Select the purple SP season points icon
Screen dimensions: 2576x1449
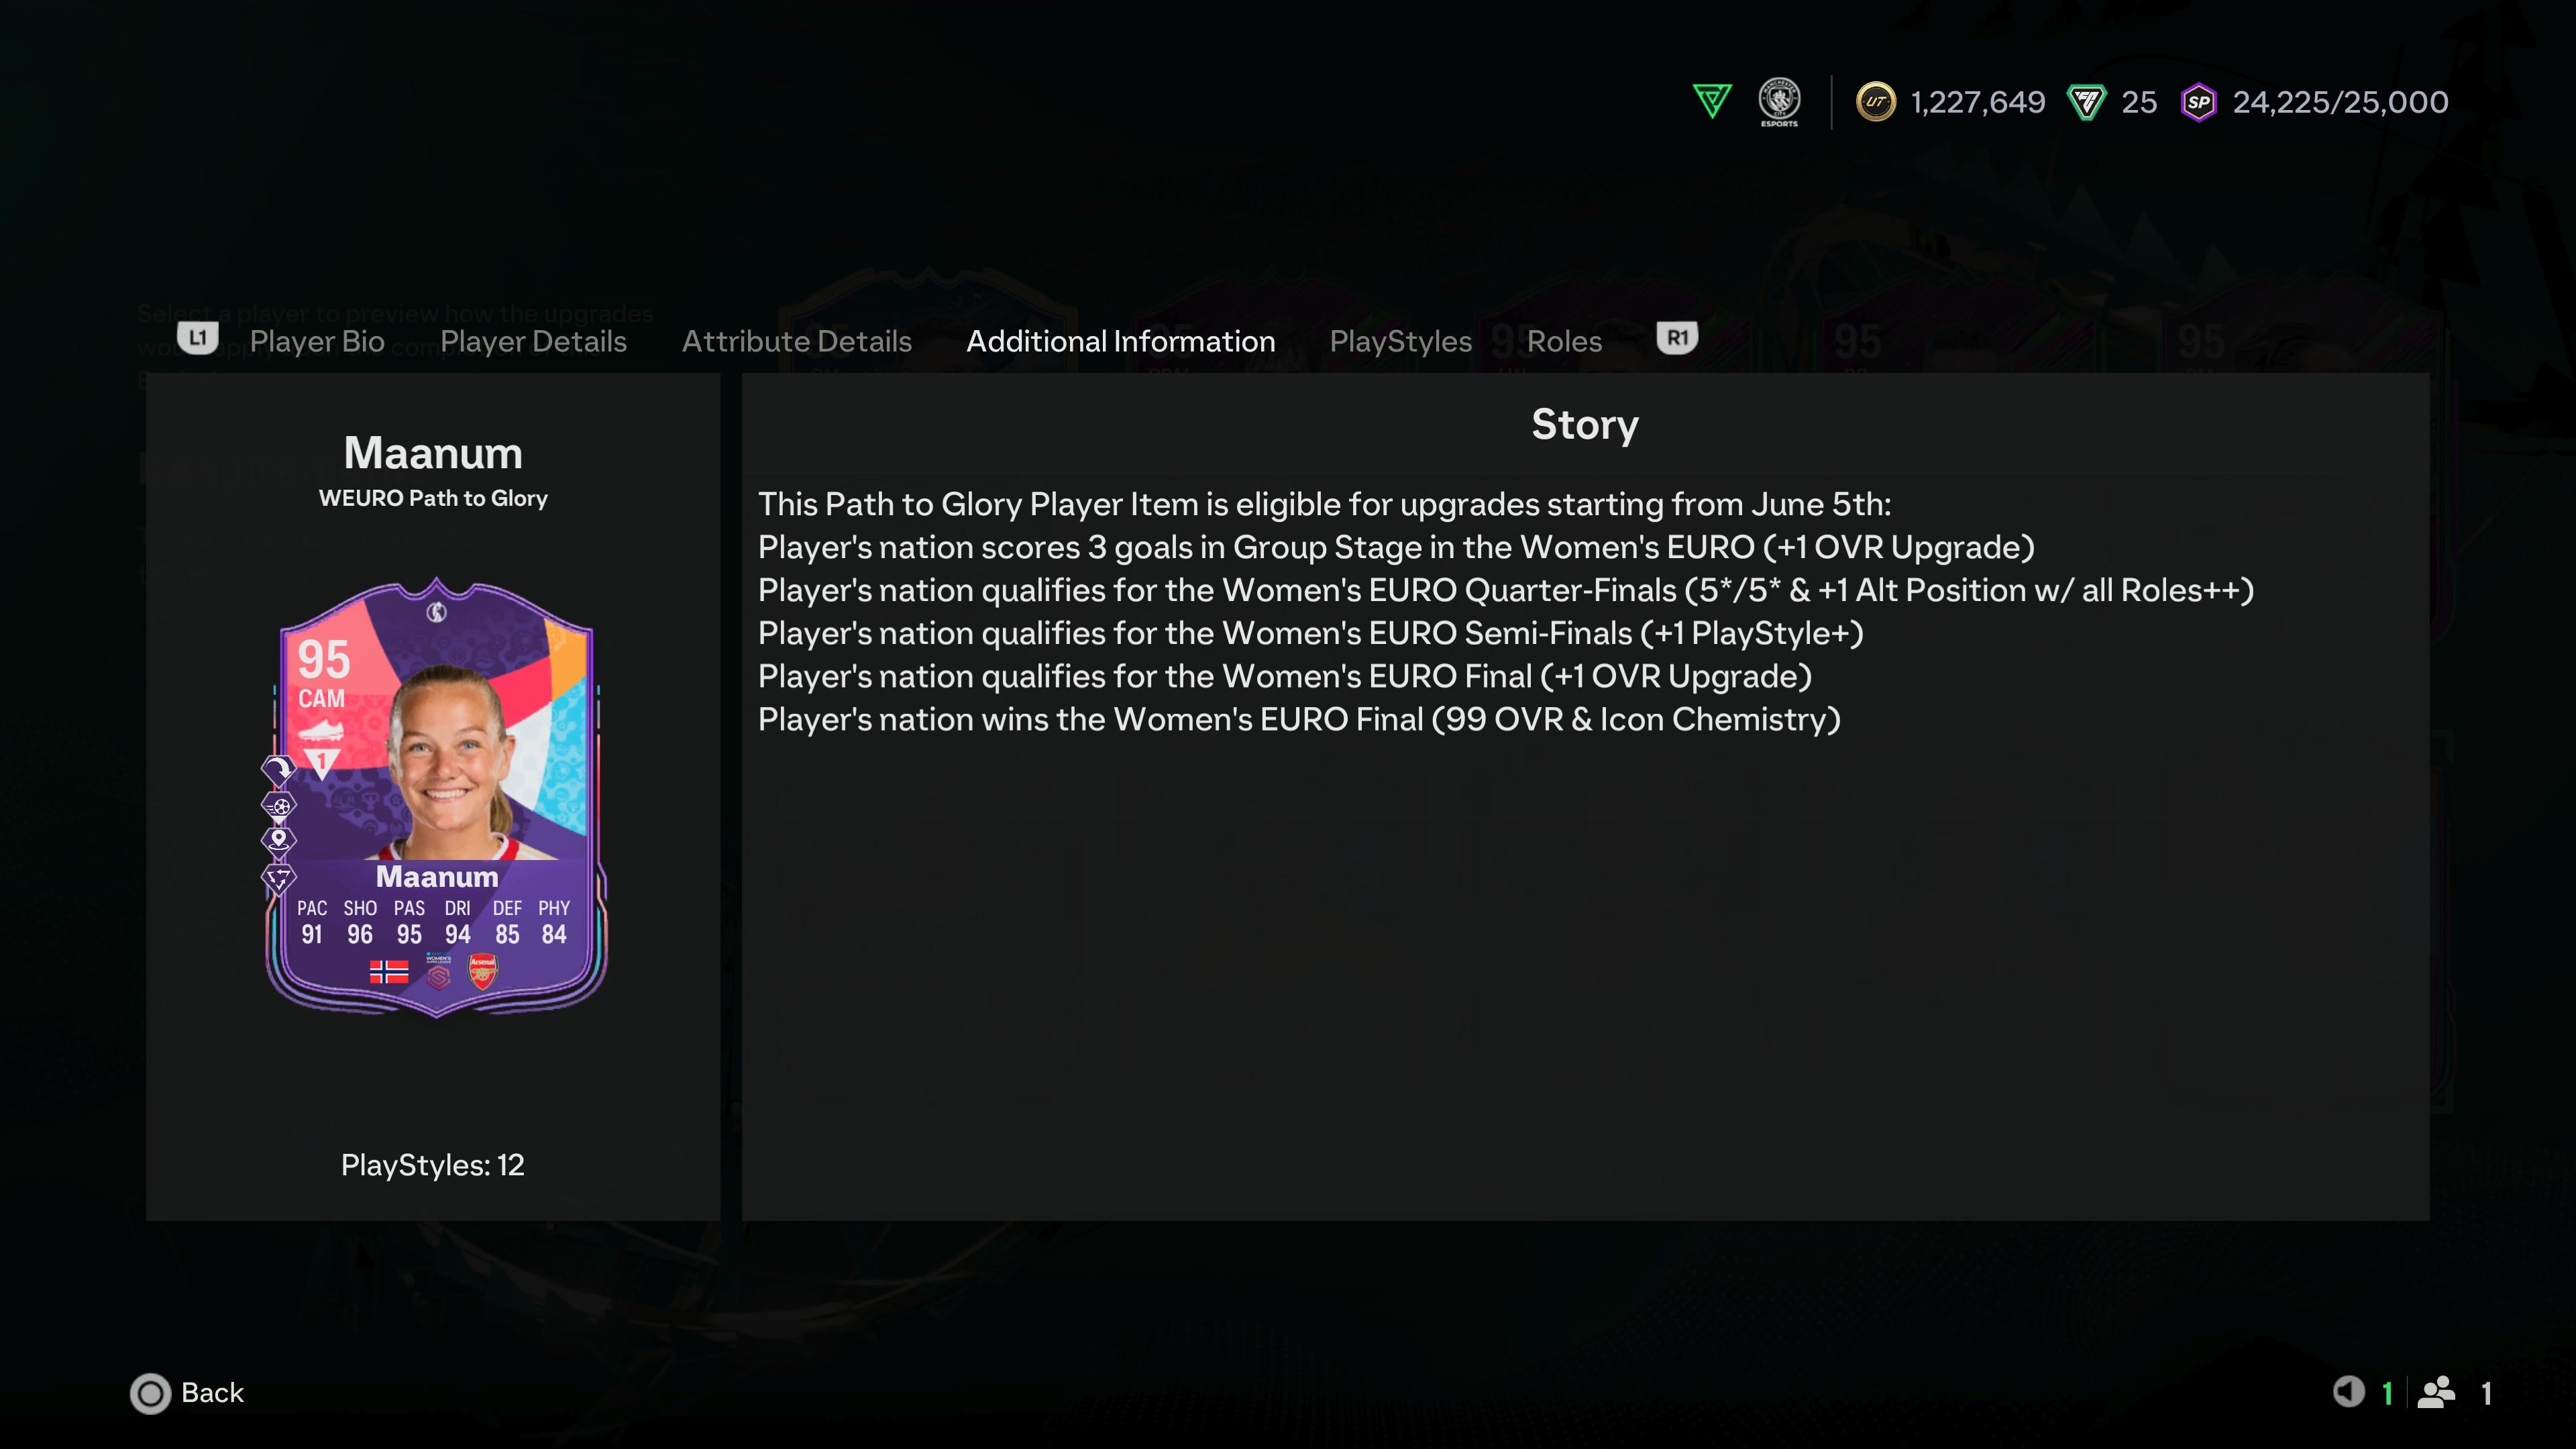point(2198,102)
